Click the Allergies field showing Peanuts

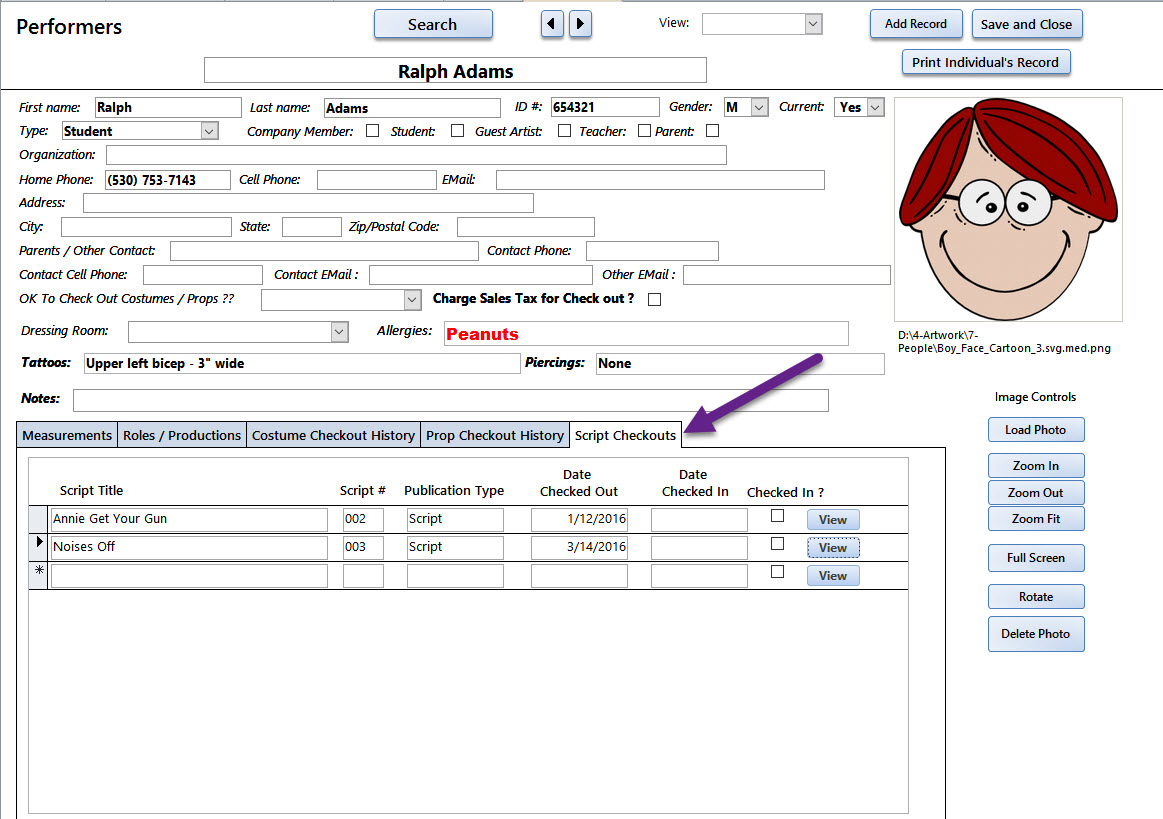pyautogui.click(x=646, y=334)
